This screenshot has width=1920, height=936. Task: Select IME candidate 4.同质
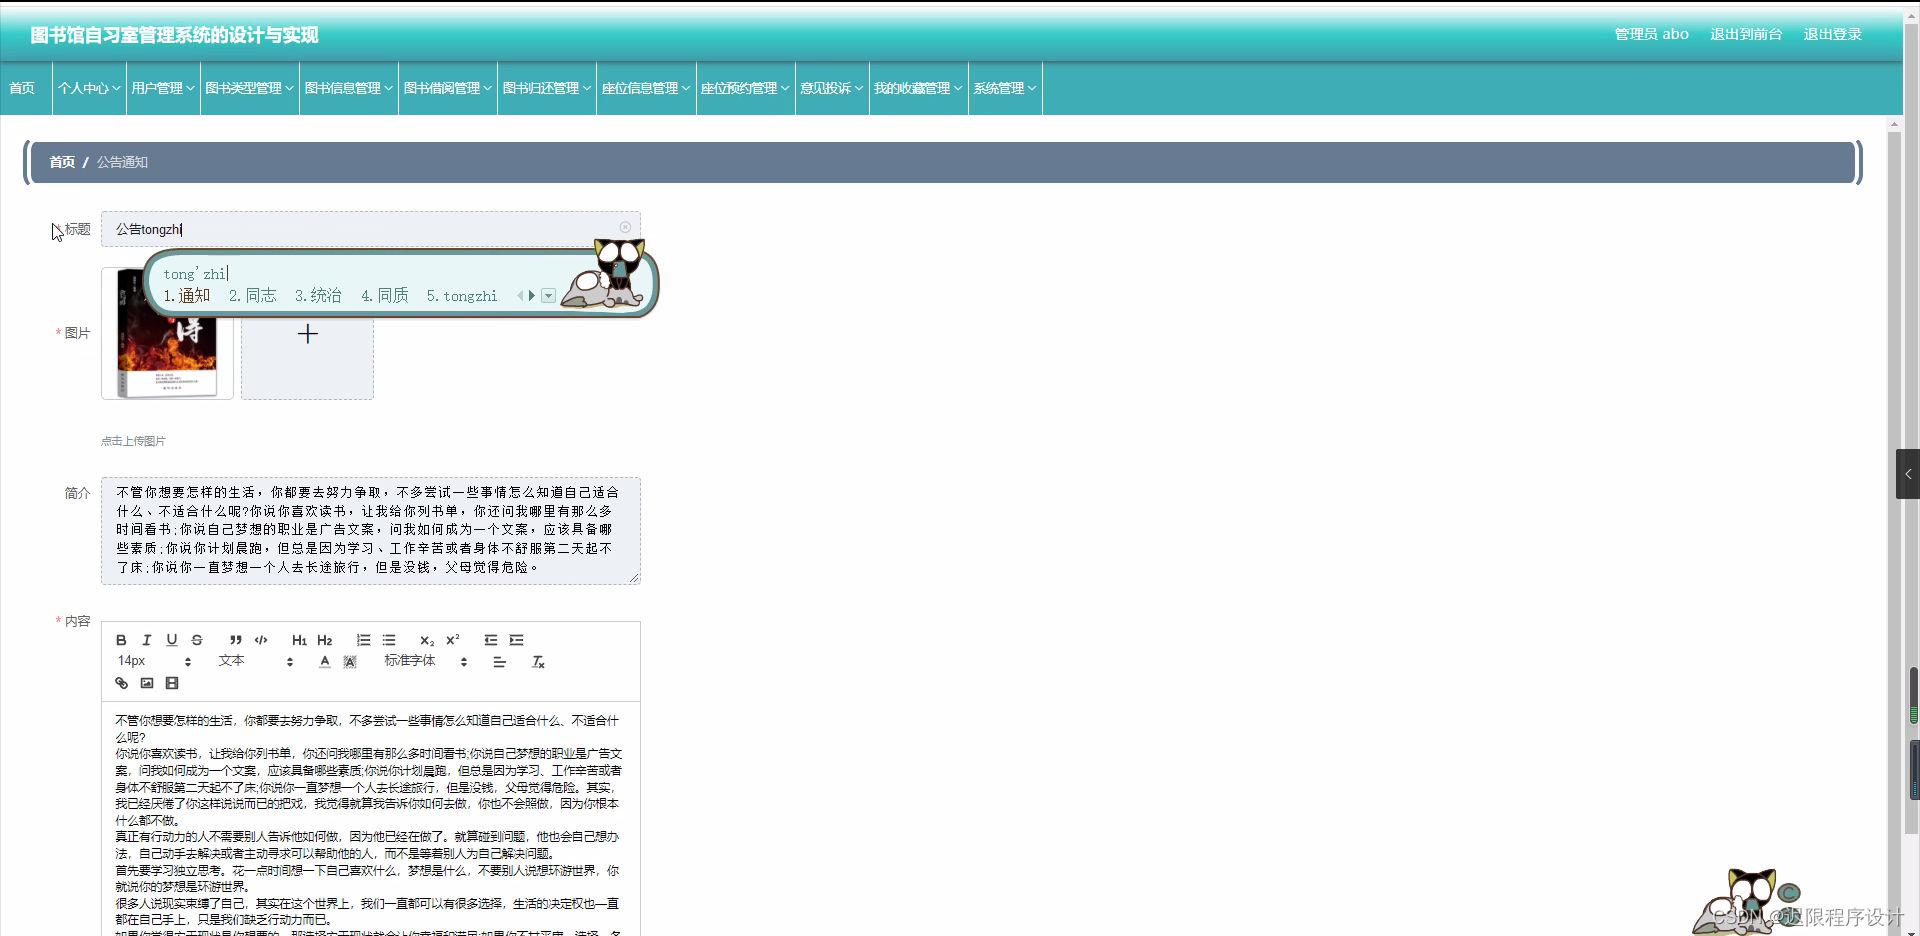pyautogui.click(x=385, y=296)
